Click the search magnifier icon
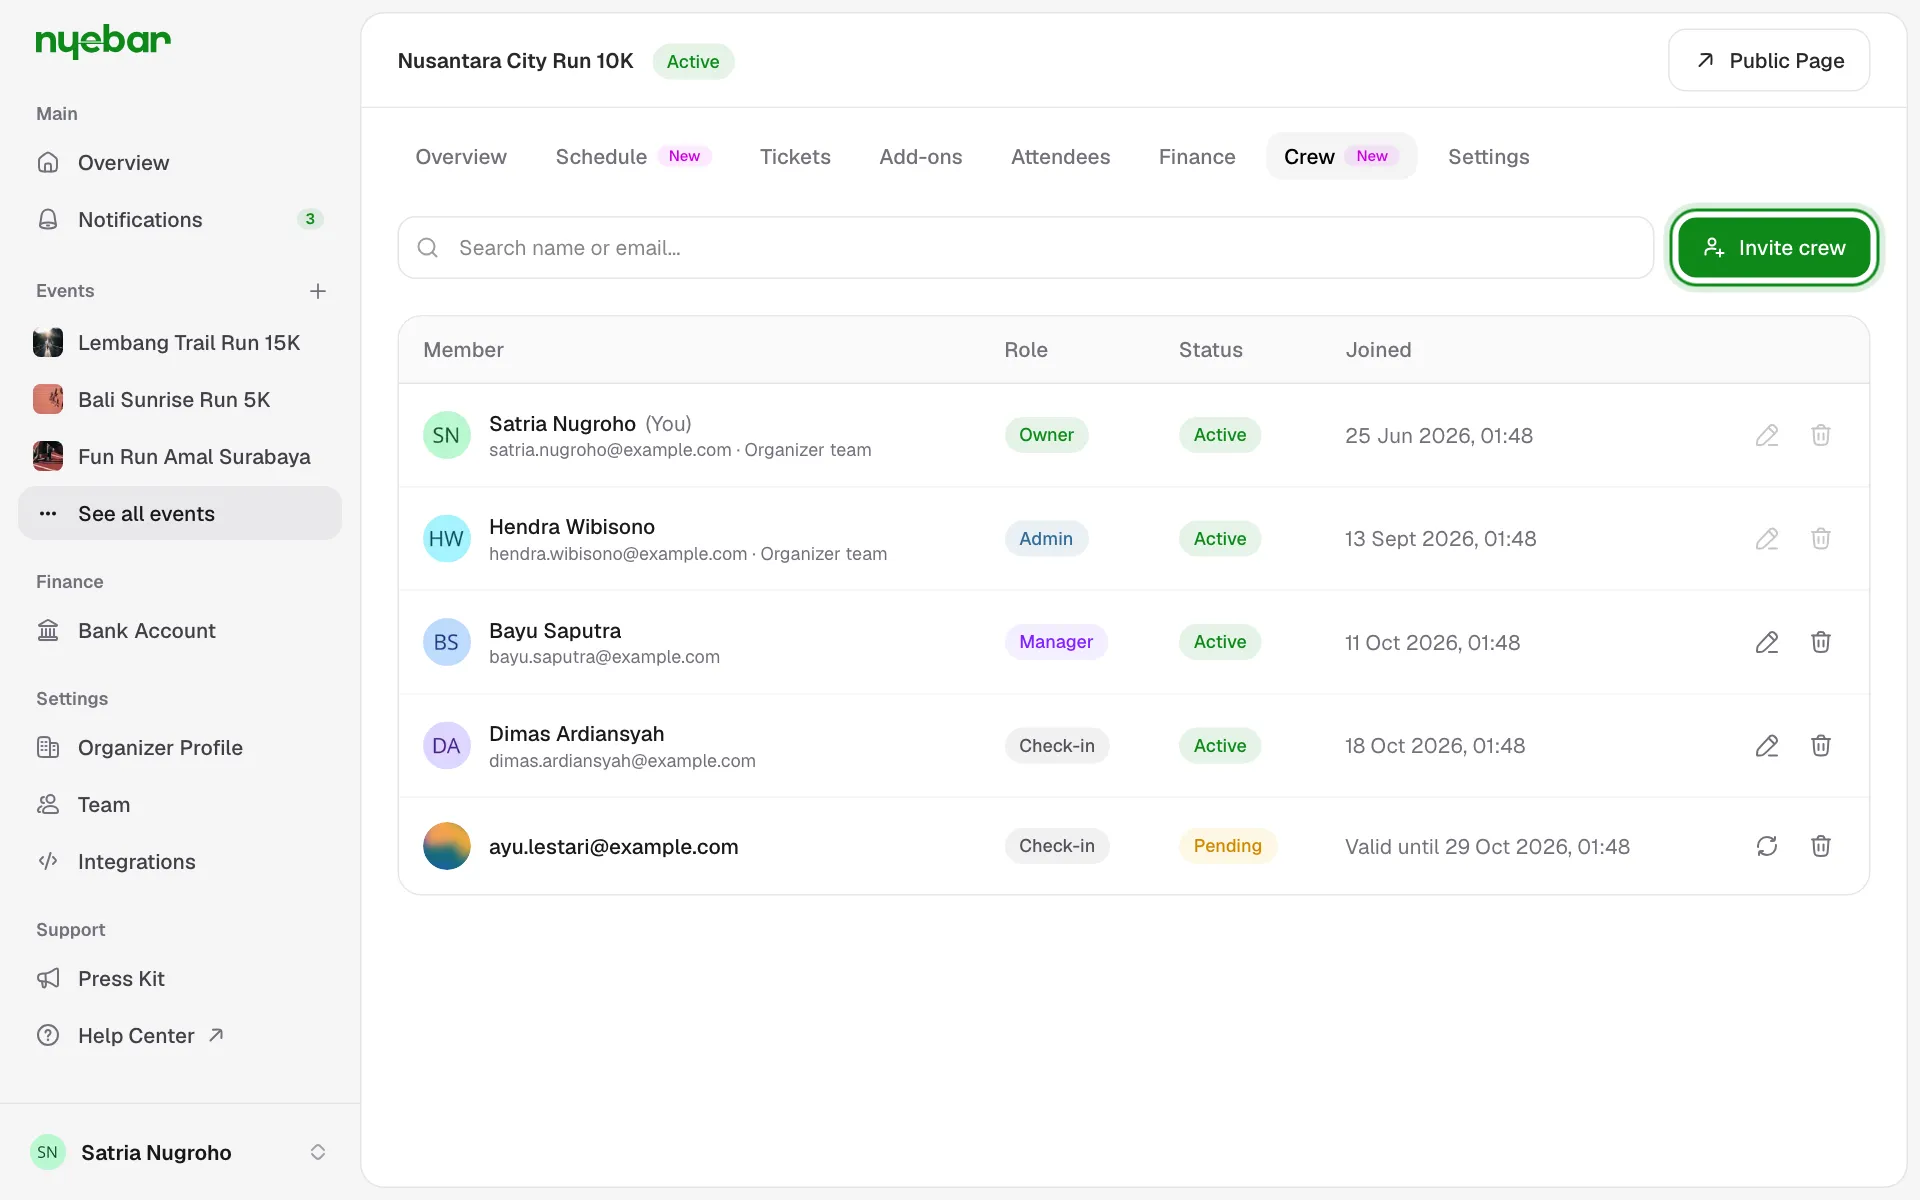This screenshot has height=1200, width=1920. click(x=428, y=248)
